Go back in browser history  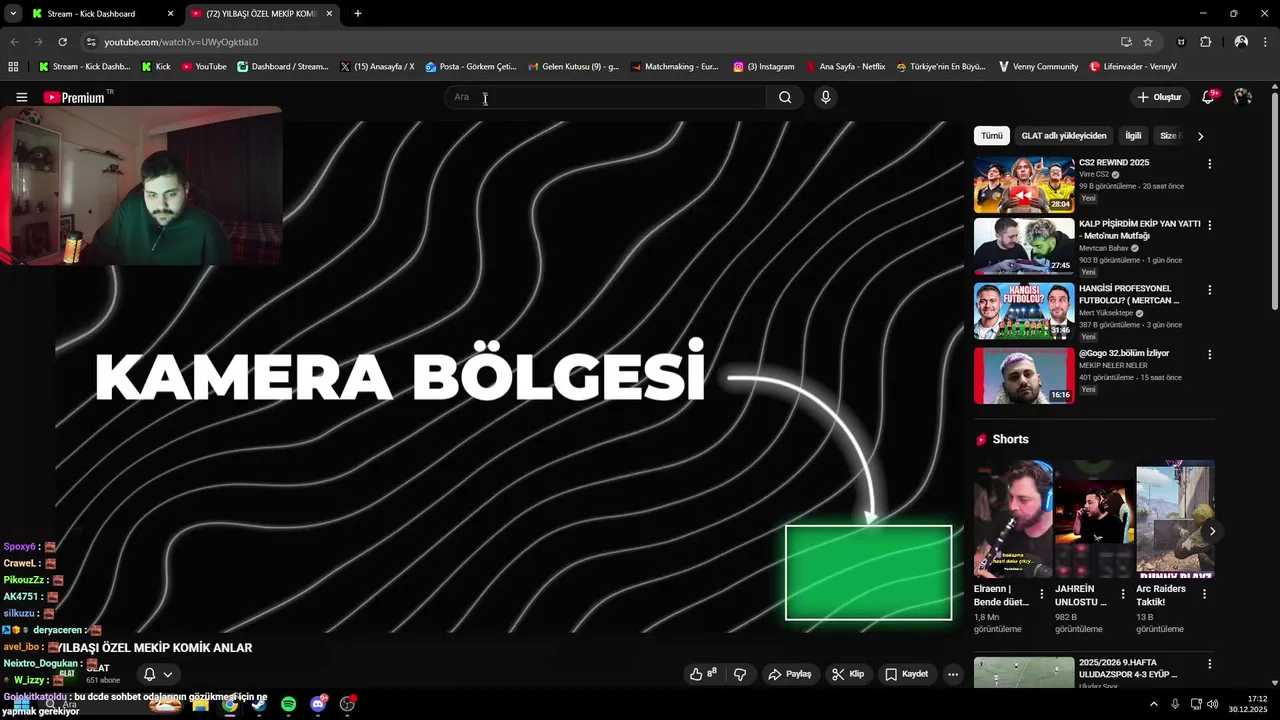[14, 42]
